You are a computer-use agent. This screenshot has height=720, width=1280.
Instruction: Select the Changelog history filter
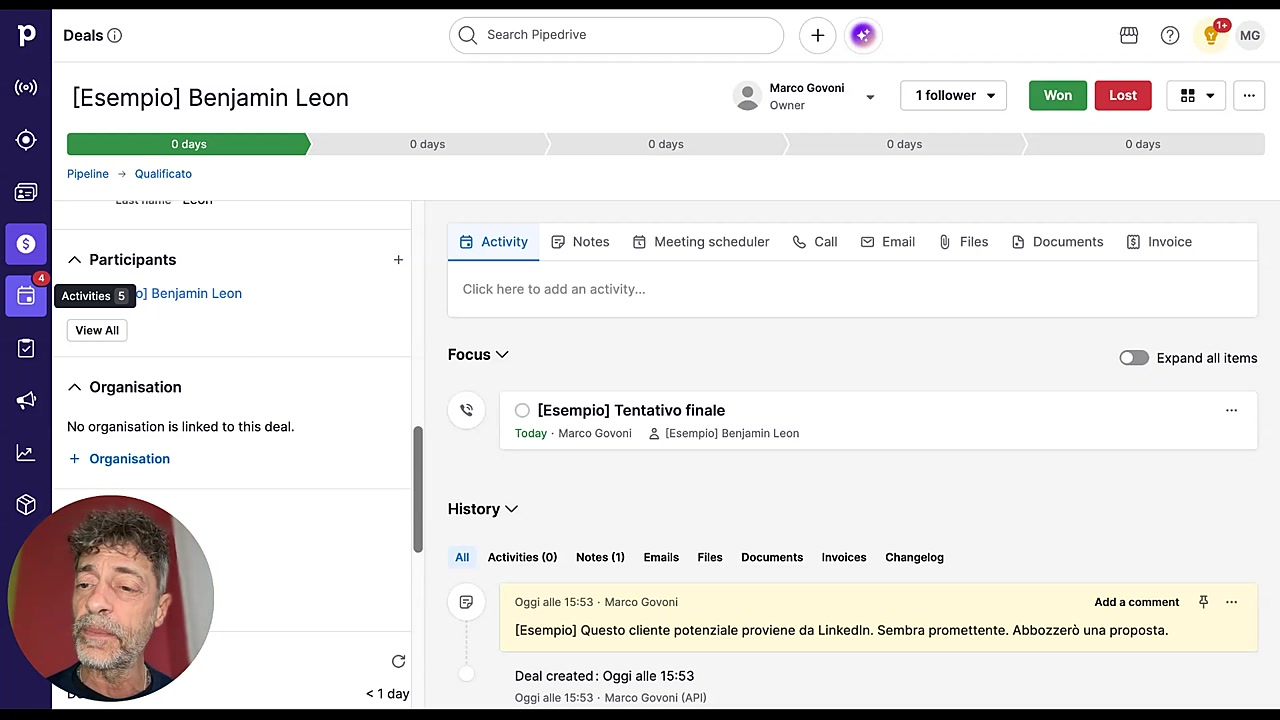[x=914, y=557]
